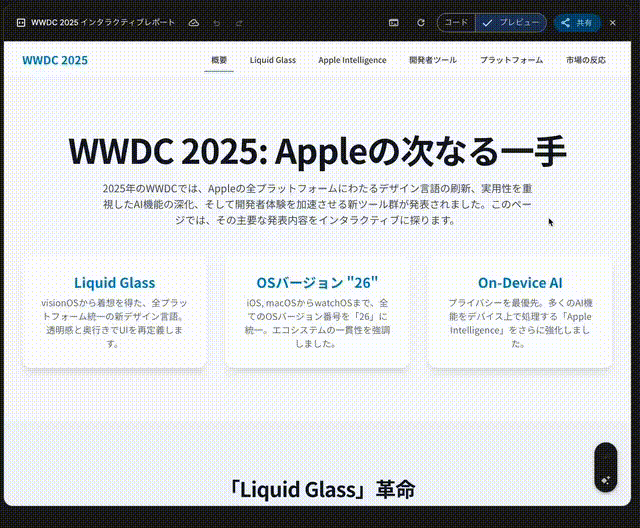Click the WWDC 2025 インタラクティブレポート title
Image resolution: width=640 pixels, height=528 pixels.
(x=103, y=22)
